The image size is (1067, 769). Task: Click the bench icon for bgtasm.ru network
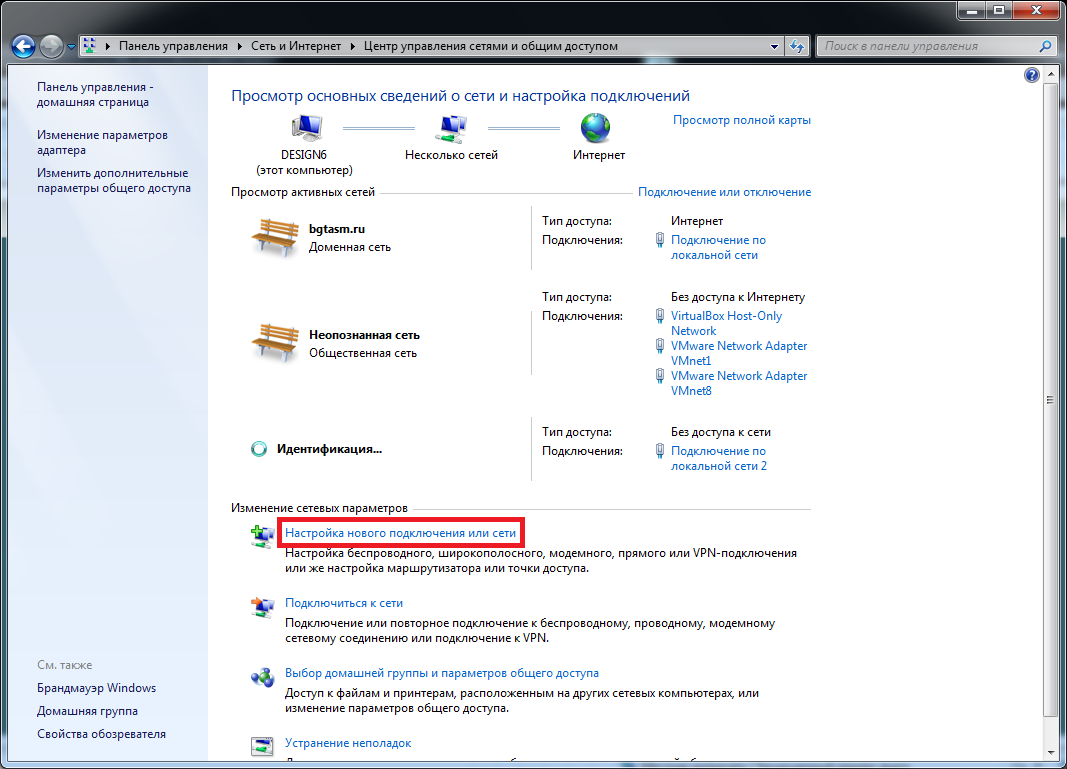click(275, 238)
